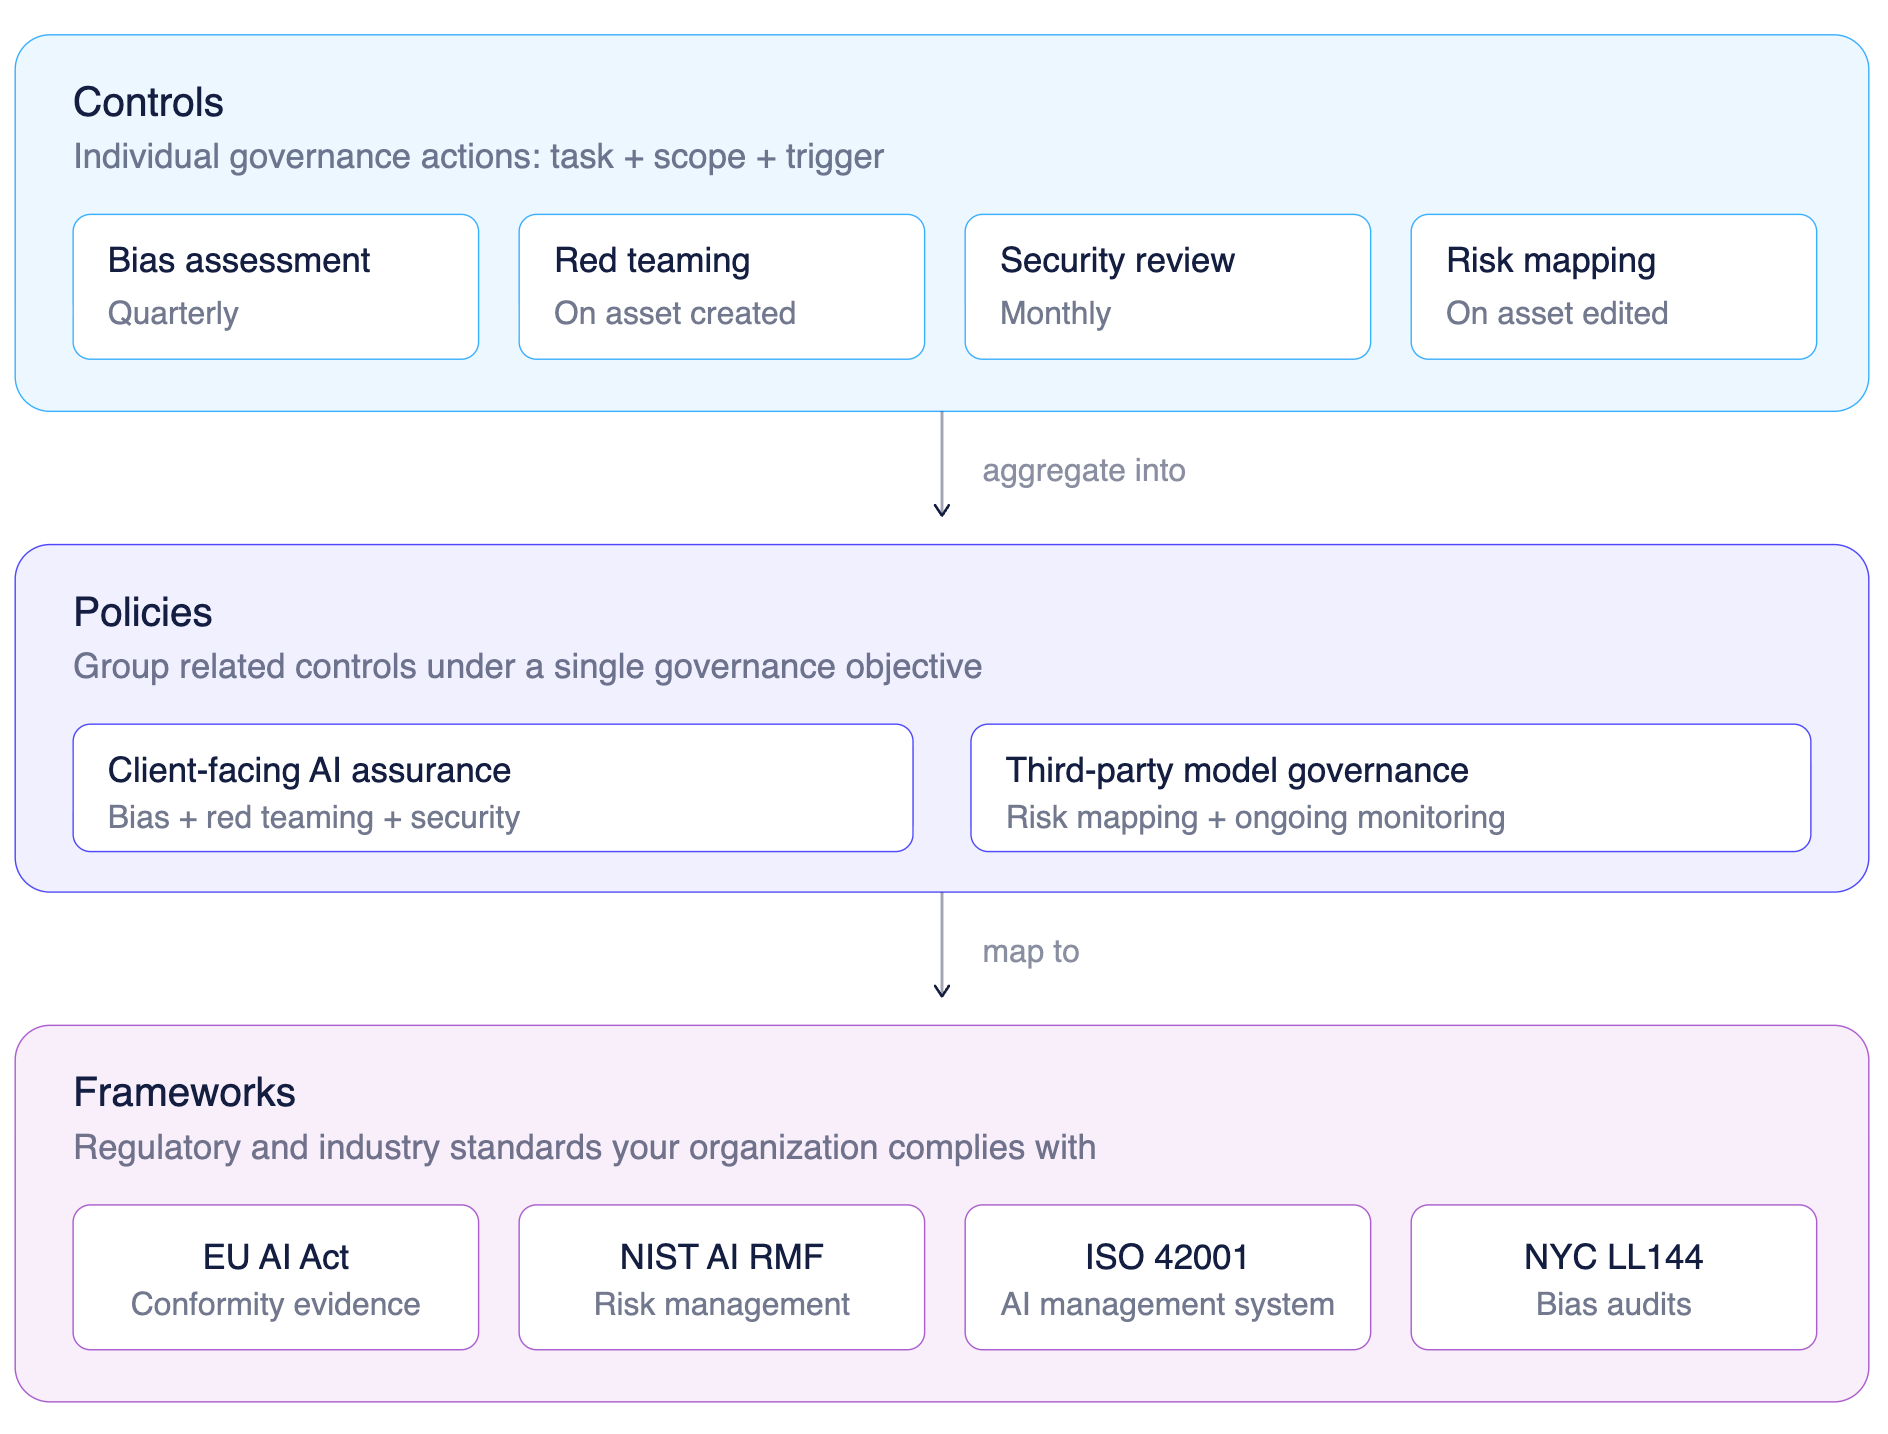Select the Risk mapping control card
Image resolution: width=1888 pixels, height=1434 pixels.
tap(1614, 287)
